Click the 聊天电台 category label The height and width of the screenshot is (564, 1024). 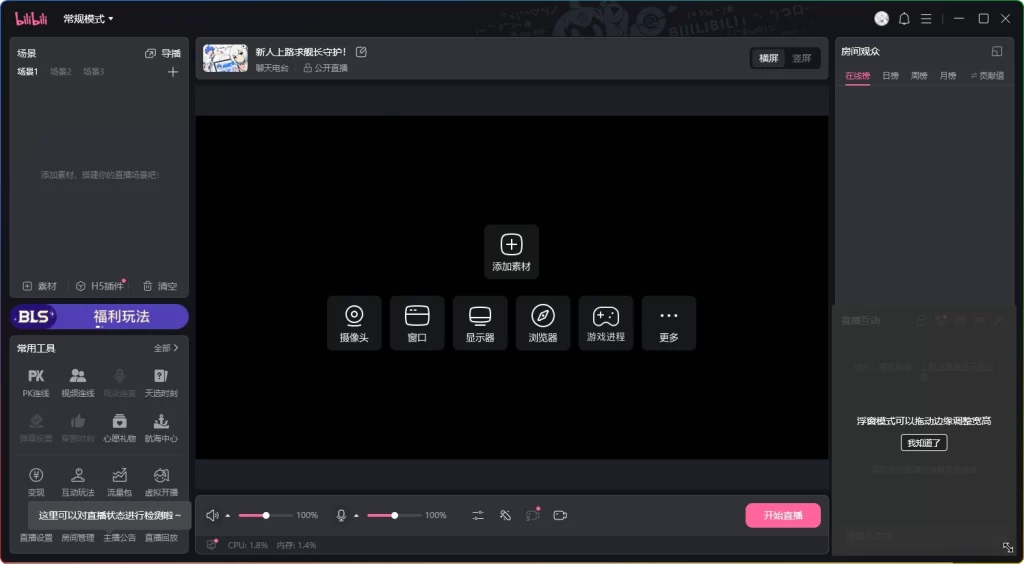[272, 68]
